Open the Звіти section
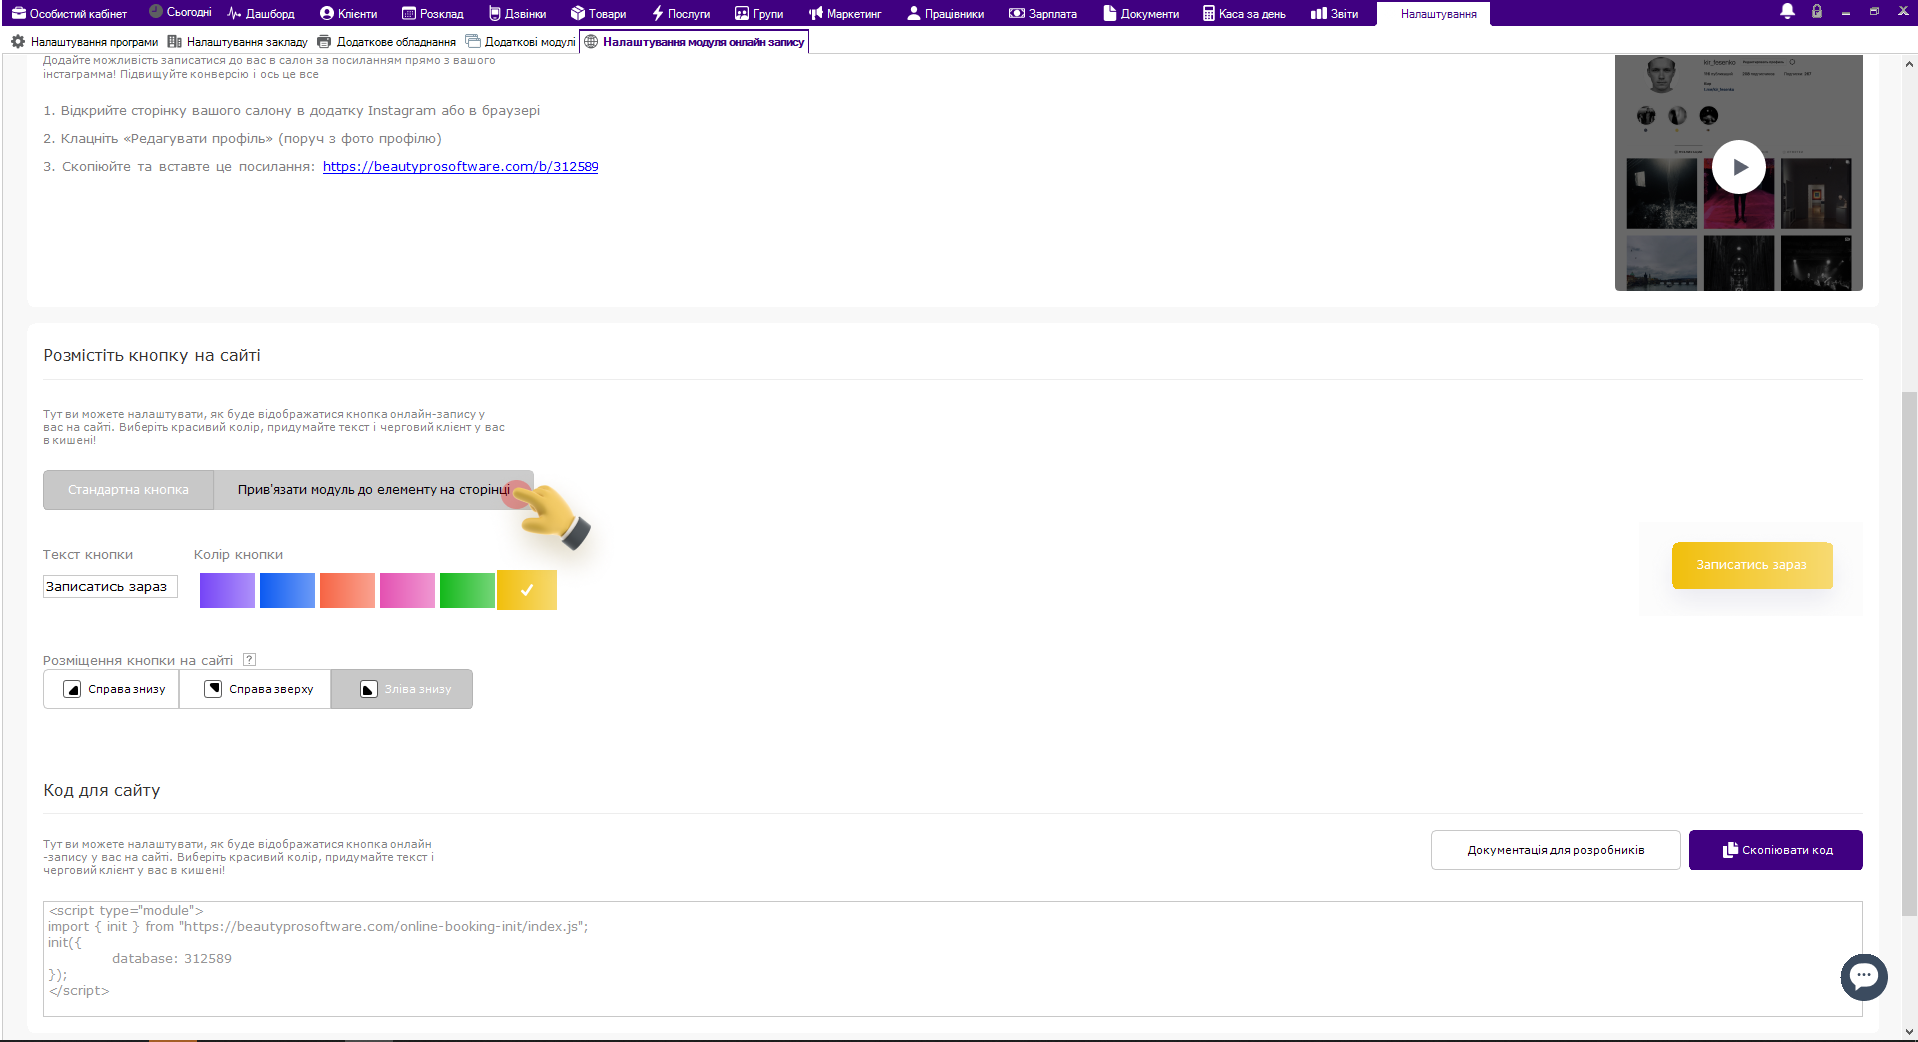 pyautogui.click(x=1334, y=13)
